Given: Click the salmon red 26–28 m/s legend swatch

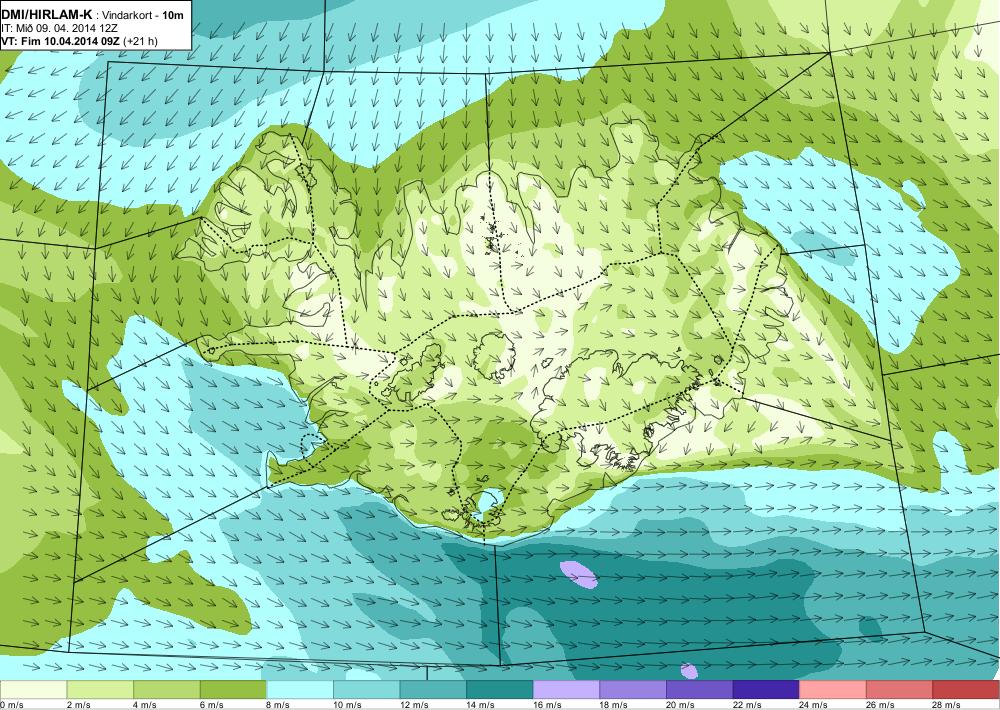Looking at the screenshot, I should 899,690.
